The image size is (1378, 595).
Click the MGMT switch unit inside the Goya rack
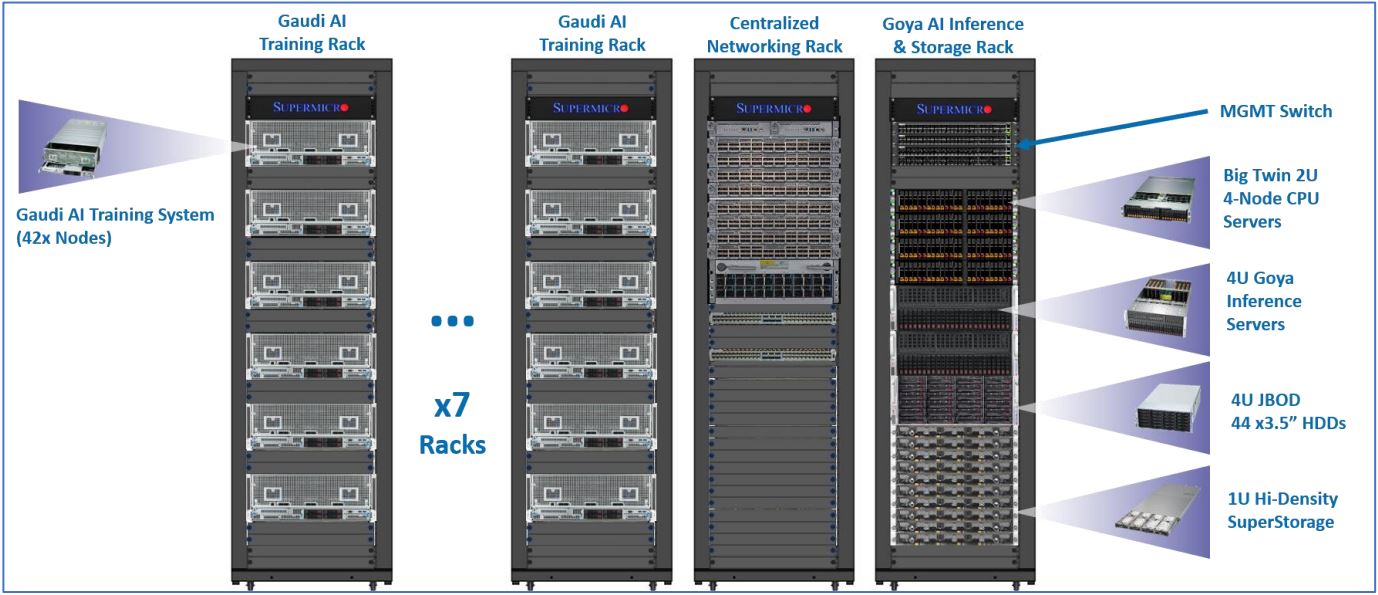[x=955, y=145]
